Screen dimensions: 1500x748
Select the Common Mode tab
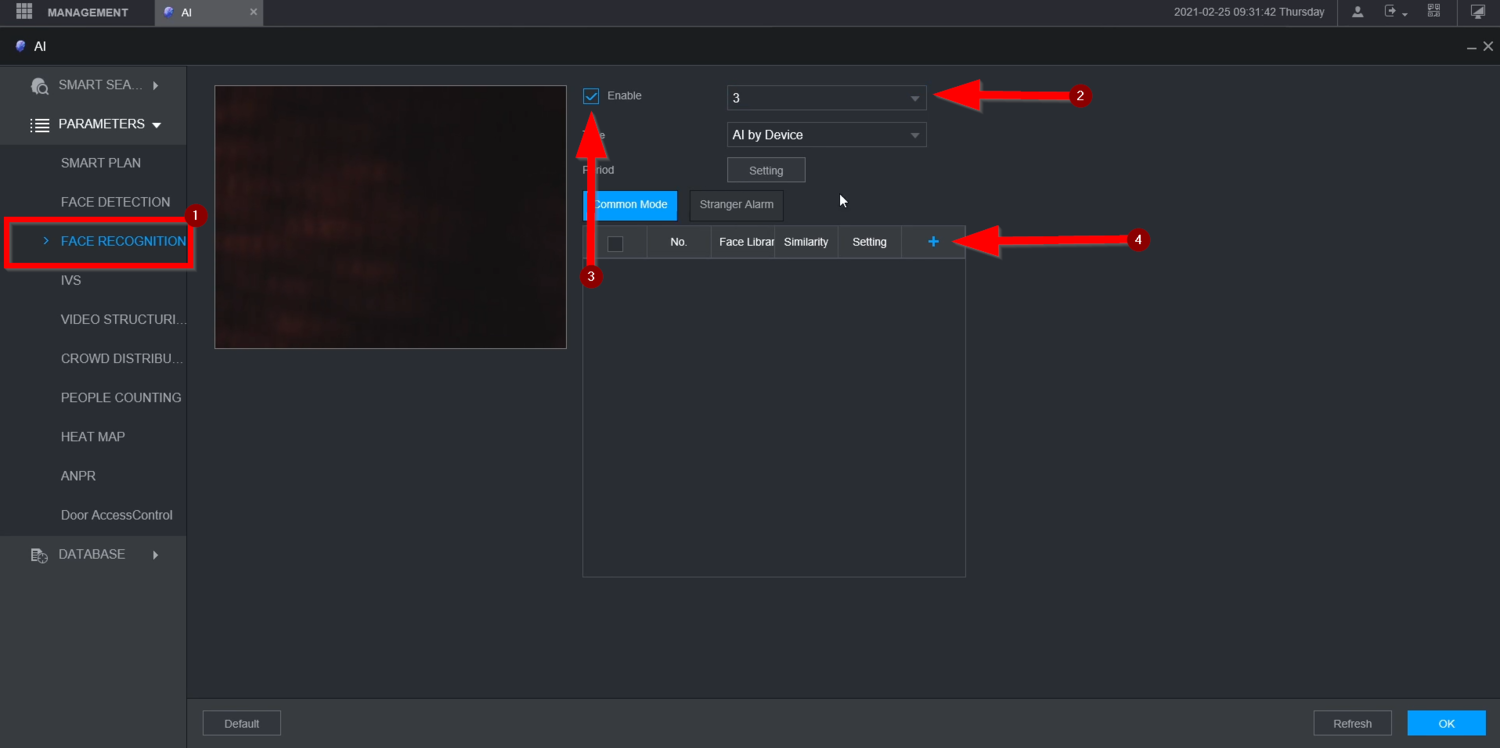[x=630, y=205]
